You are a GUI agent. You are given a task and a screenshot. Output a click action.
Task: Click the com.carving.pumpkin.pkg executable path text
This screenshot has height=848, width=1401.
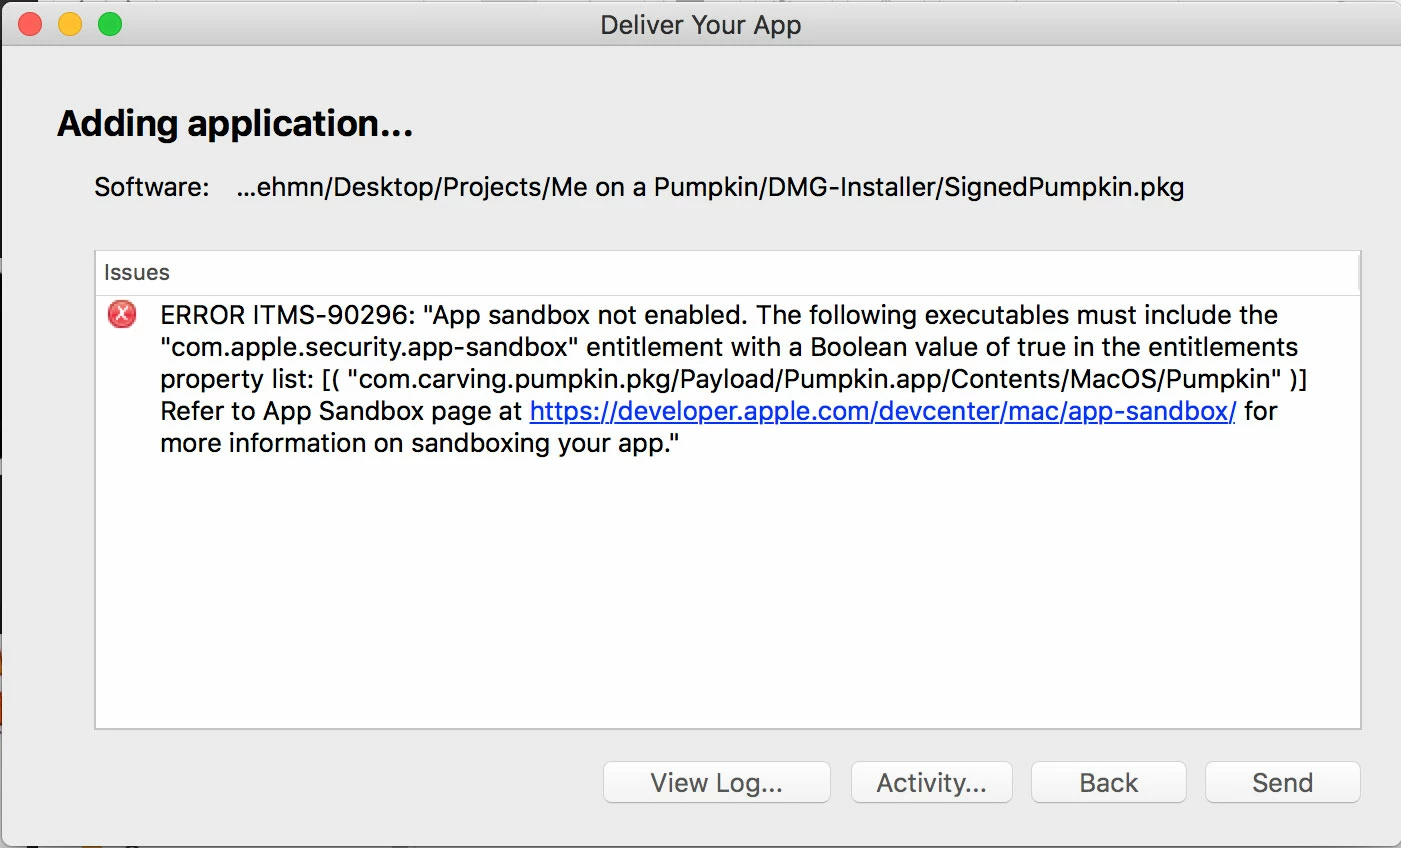click(819, 379)
